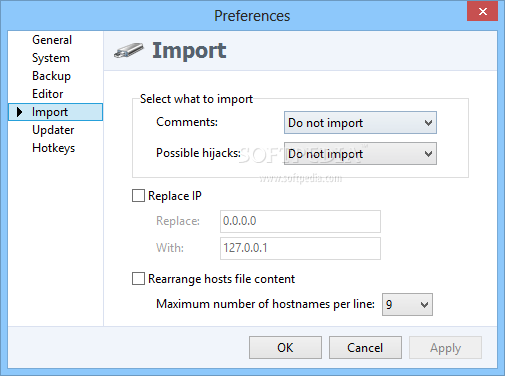Expand the Possible hijacks dropdown
Viewport: 505px width, 376px height.
(360, 154)
